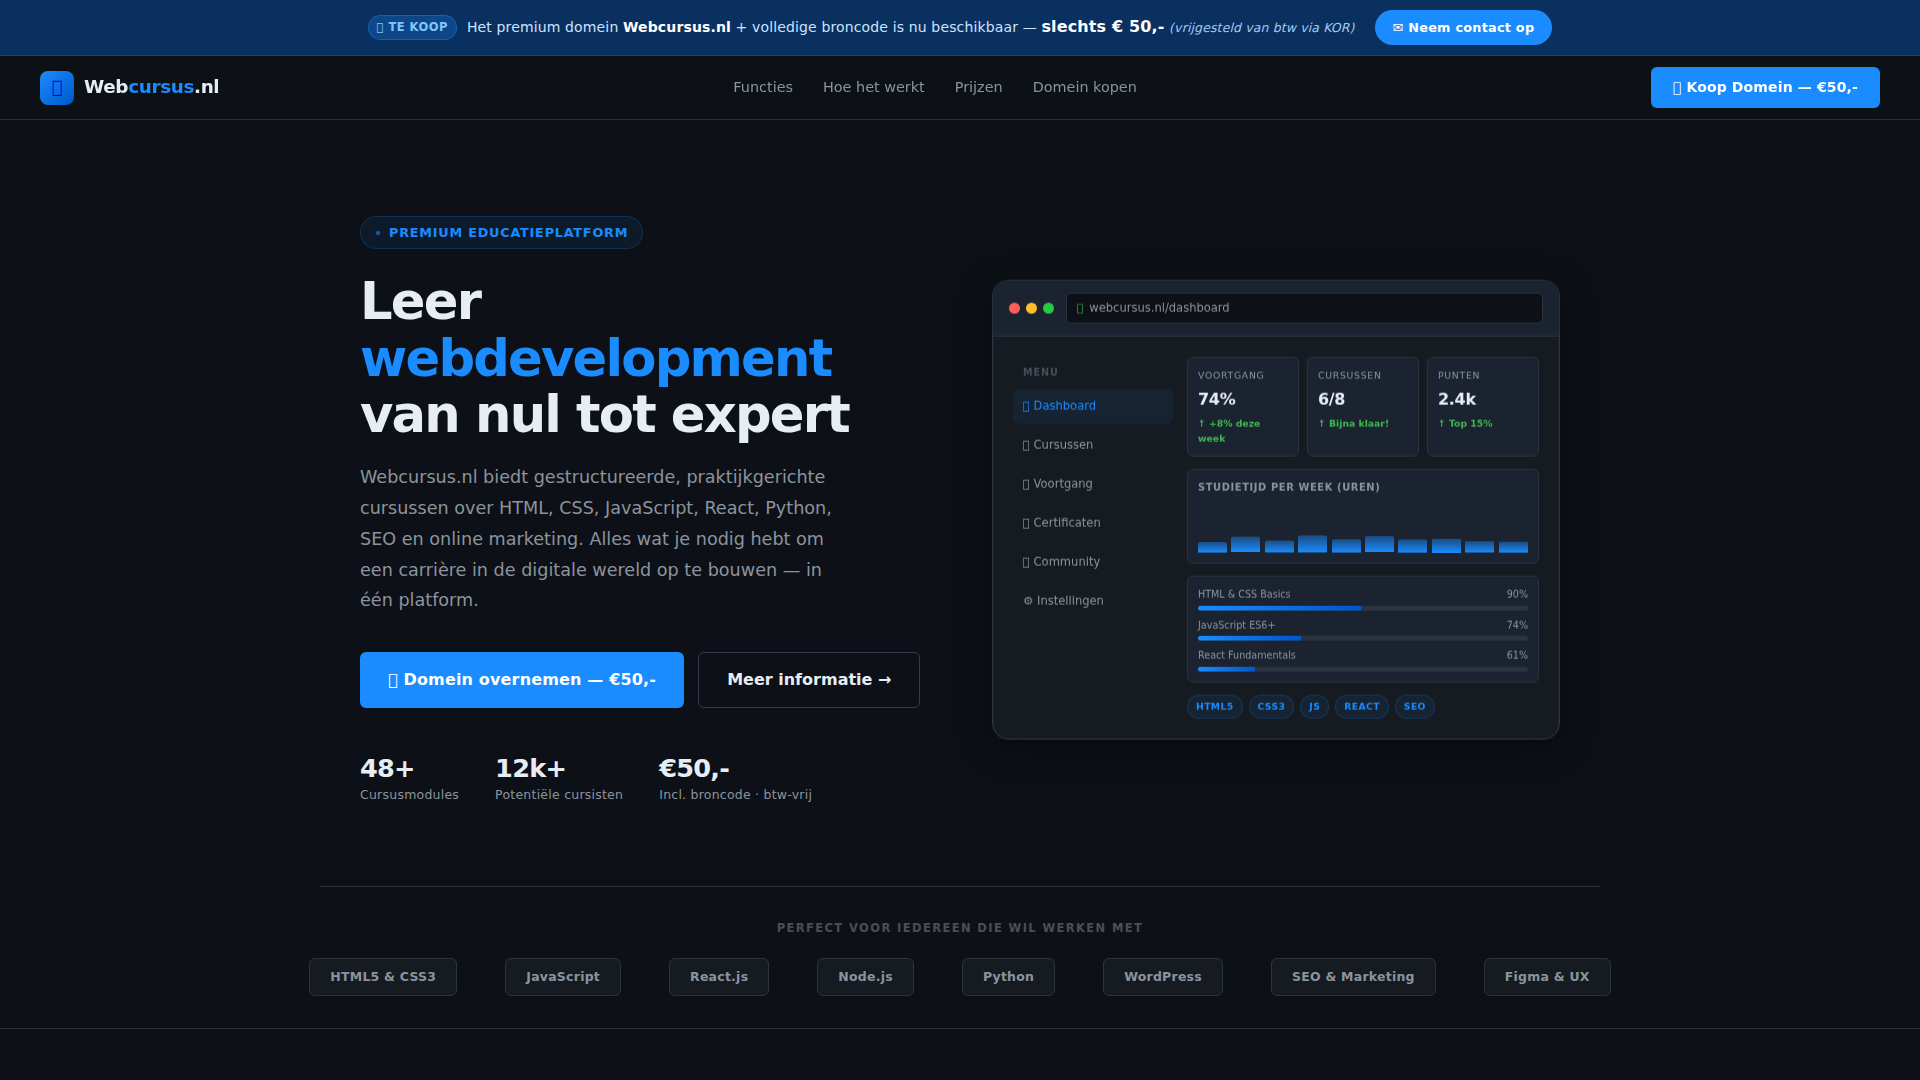1920x1080 pixels.
Task: Click the webcursus.nl/dashboard address bar
Action: pyautogui.click(x=1304, y=308)
